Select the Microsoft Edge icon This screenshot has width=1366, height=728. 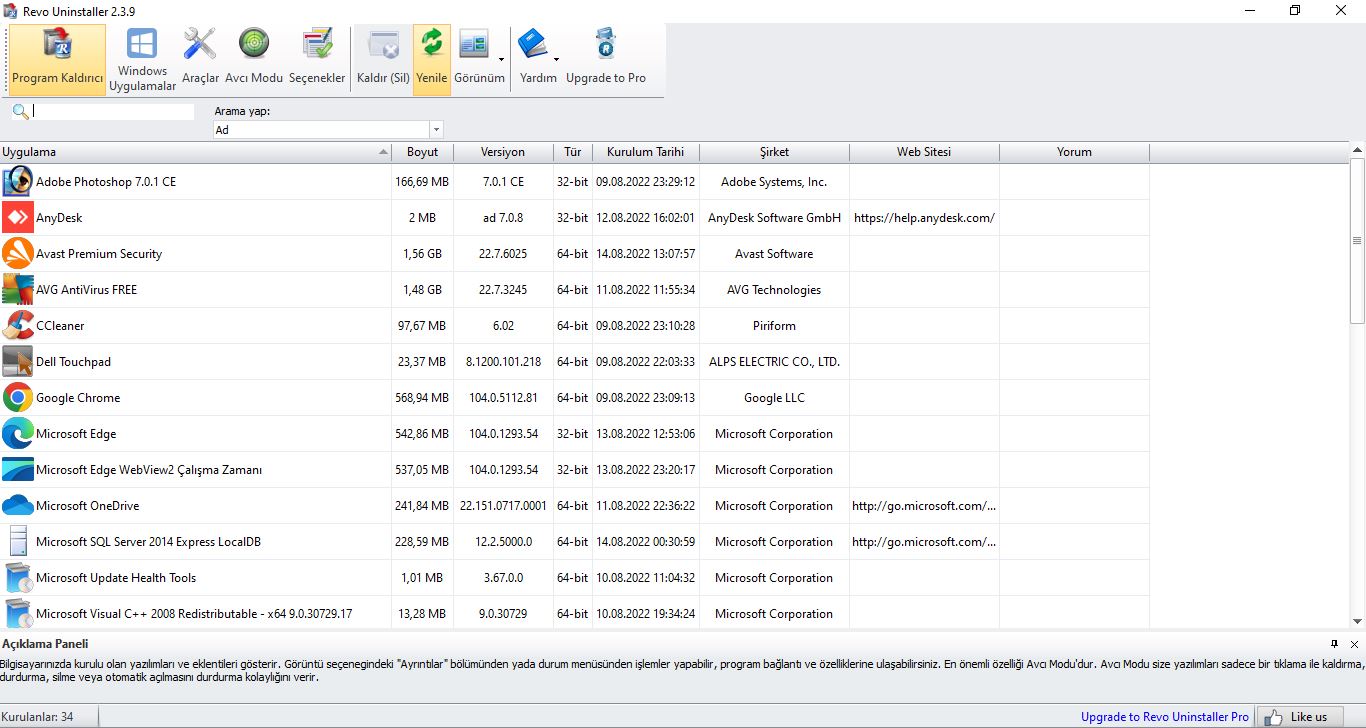click(x=18, y=434)
